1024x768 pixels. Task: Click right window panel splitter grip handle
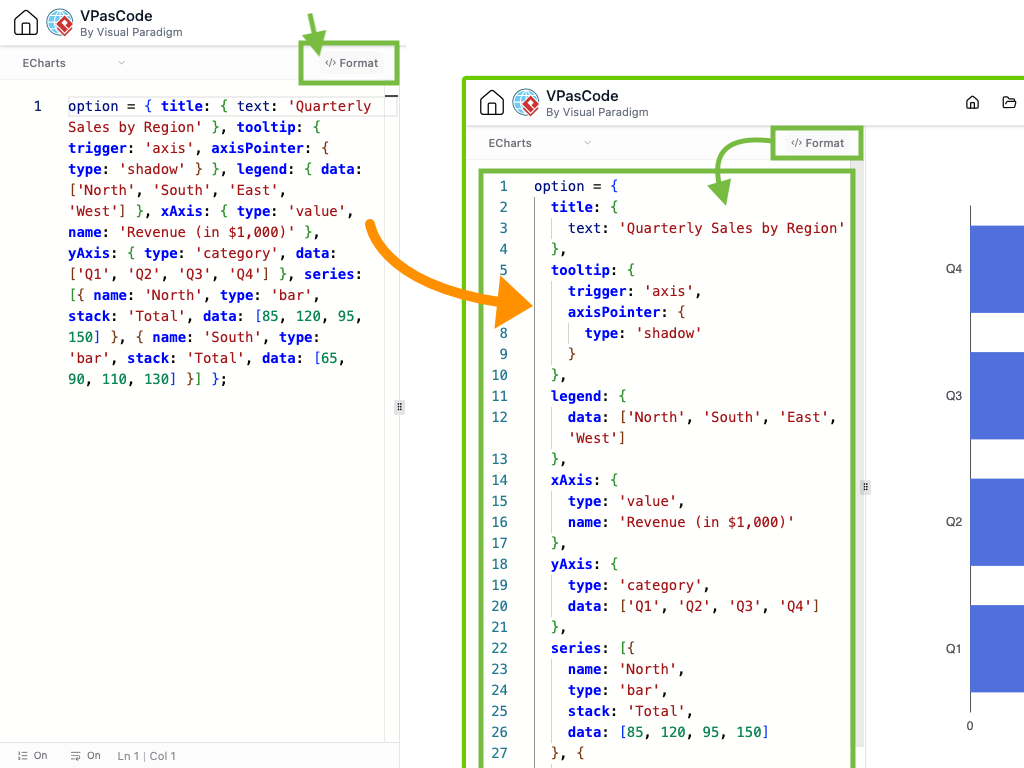[865, 487]
